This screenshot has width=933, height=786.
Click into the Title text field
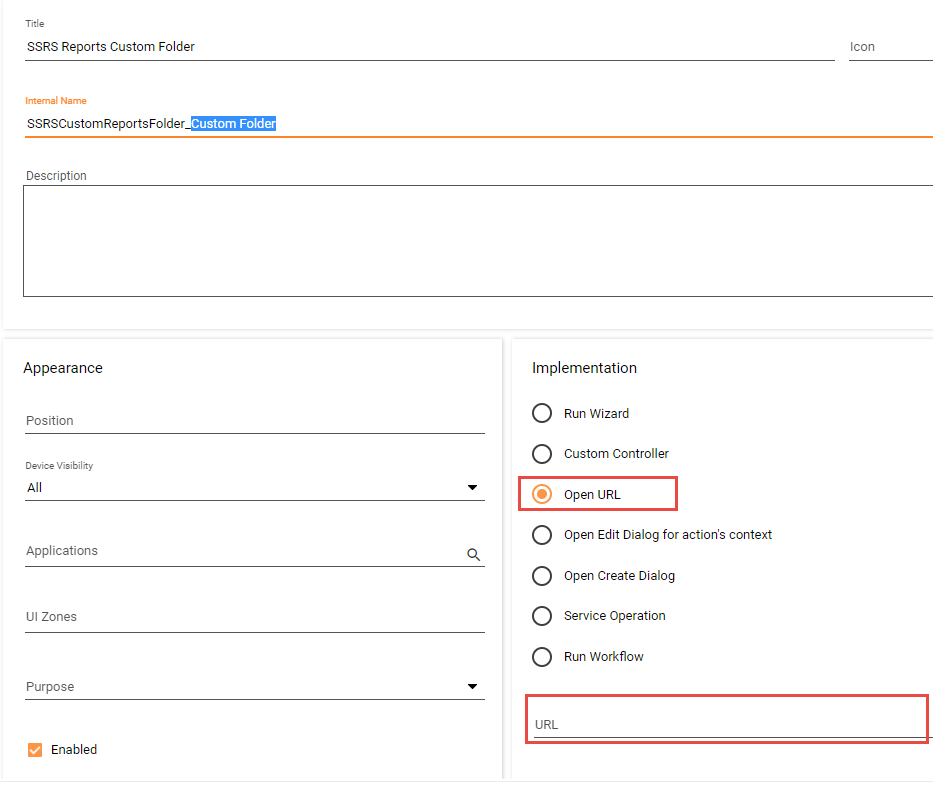pyautogui.click(x=428, y=47)
